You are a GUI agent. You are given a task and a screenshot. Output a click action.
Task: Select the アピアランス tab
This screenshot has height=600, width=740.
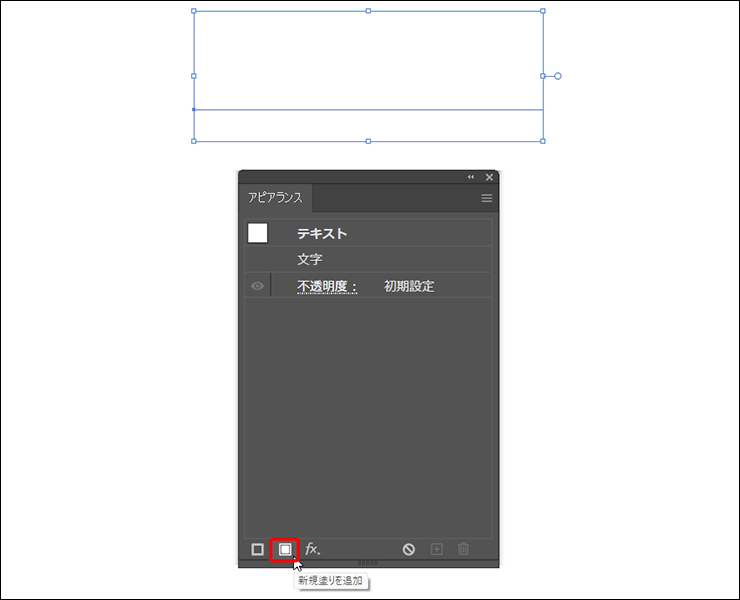pos(275,198)
